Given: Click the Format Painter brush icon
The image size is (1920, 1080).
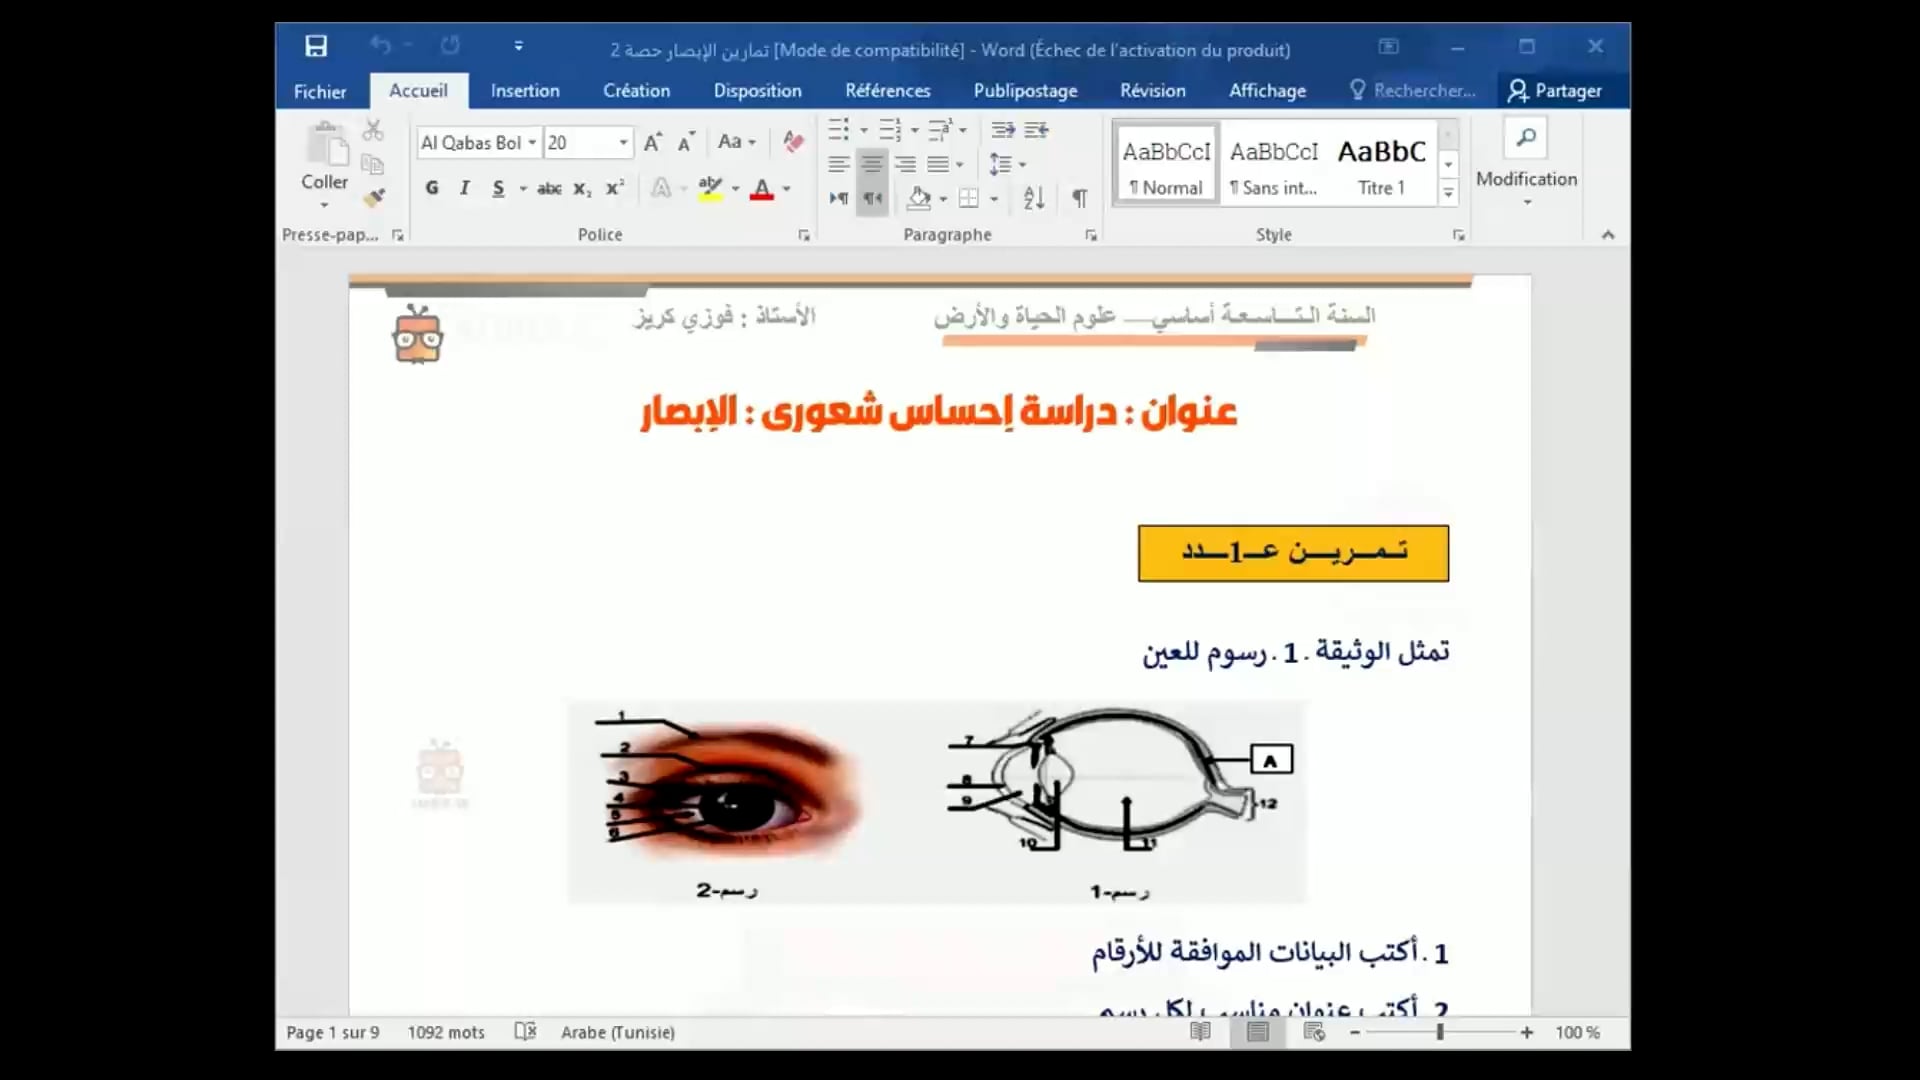Looking at the screenshot, I should tap(374, 198).
